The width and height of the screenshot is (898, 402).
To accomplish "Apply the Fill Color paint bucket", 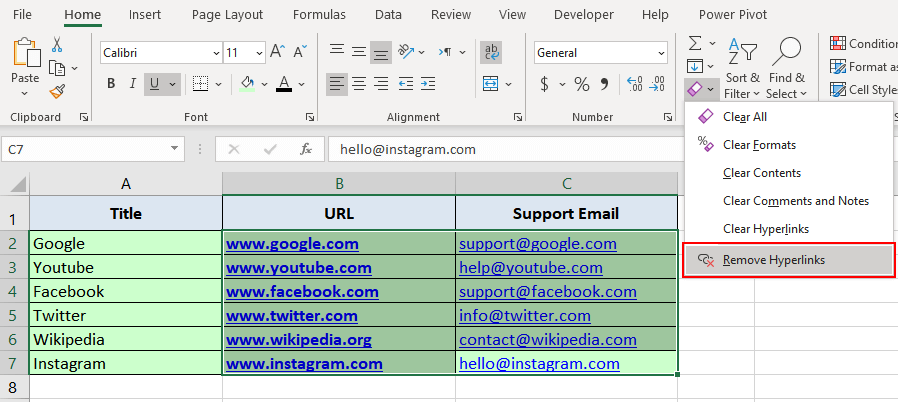I will click(x=247, y=84).
